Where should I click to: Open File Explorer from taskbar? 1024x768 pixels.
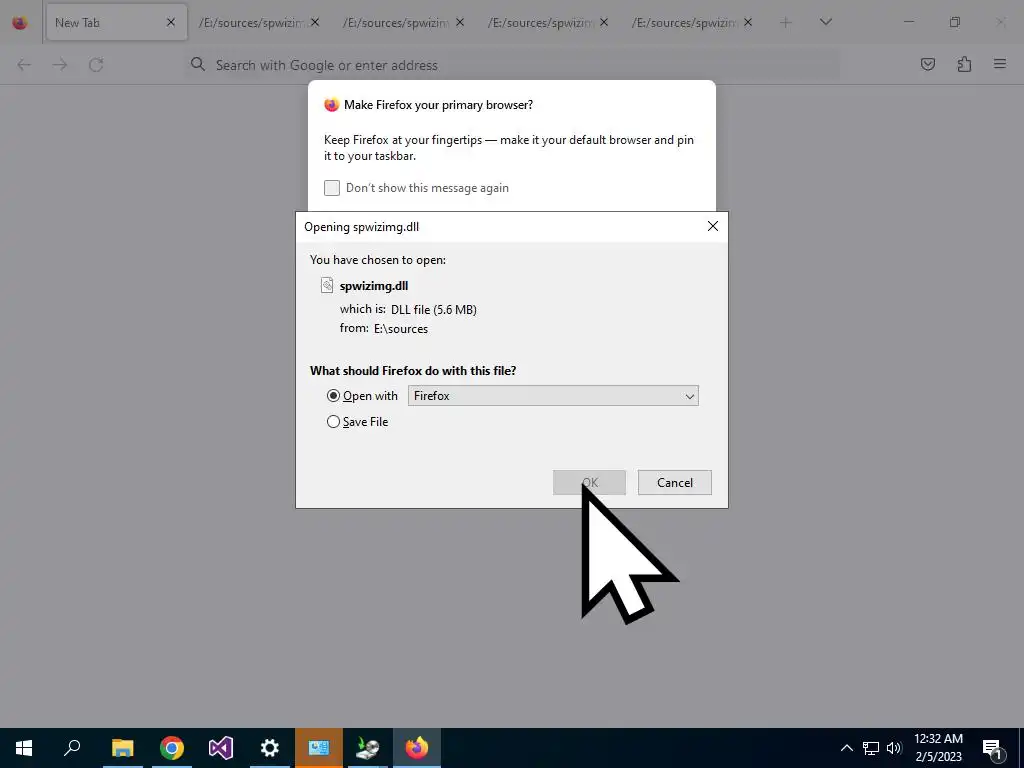click(122, 748)
